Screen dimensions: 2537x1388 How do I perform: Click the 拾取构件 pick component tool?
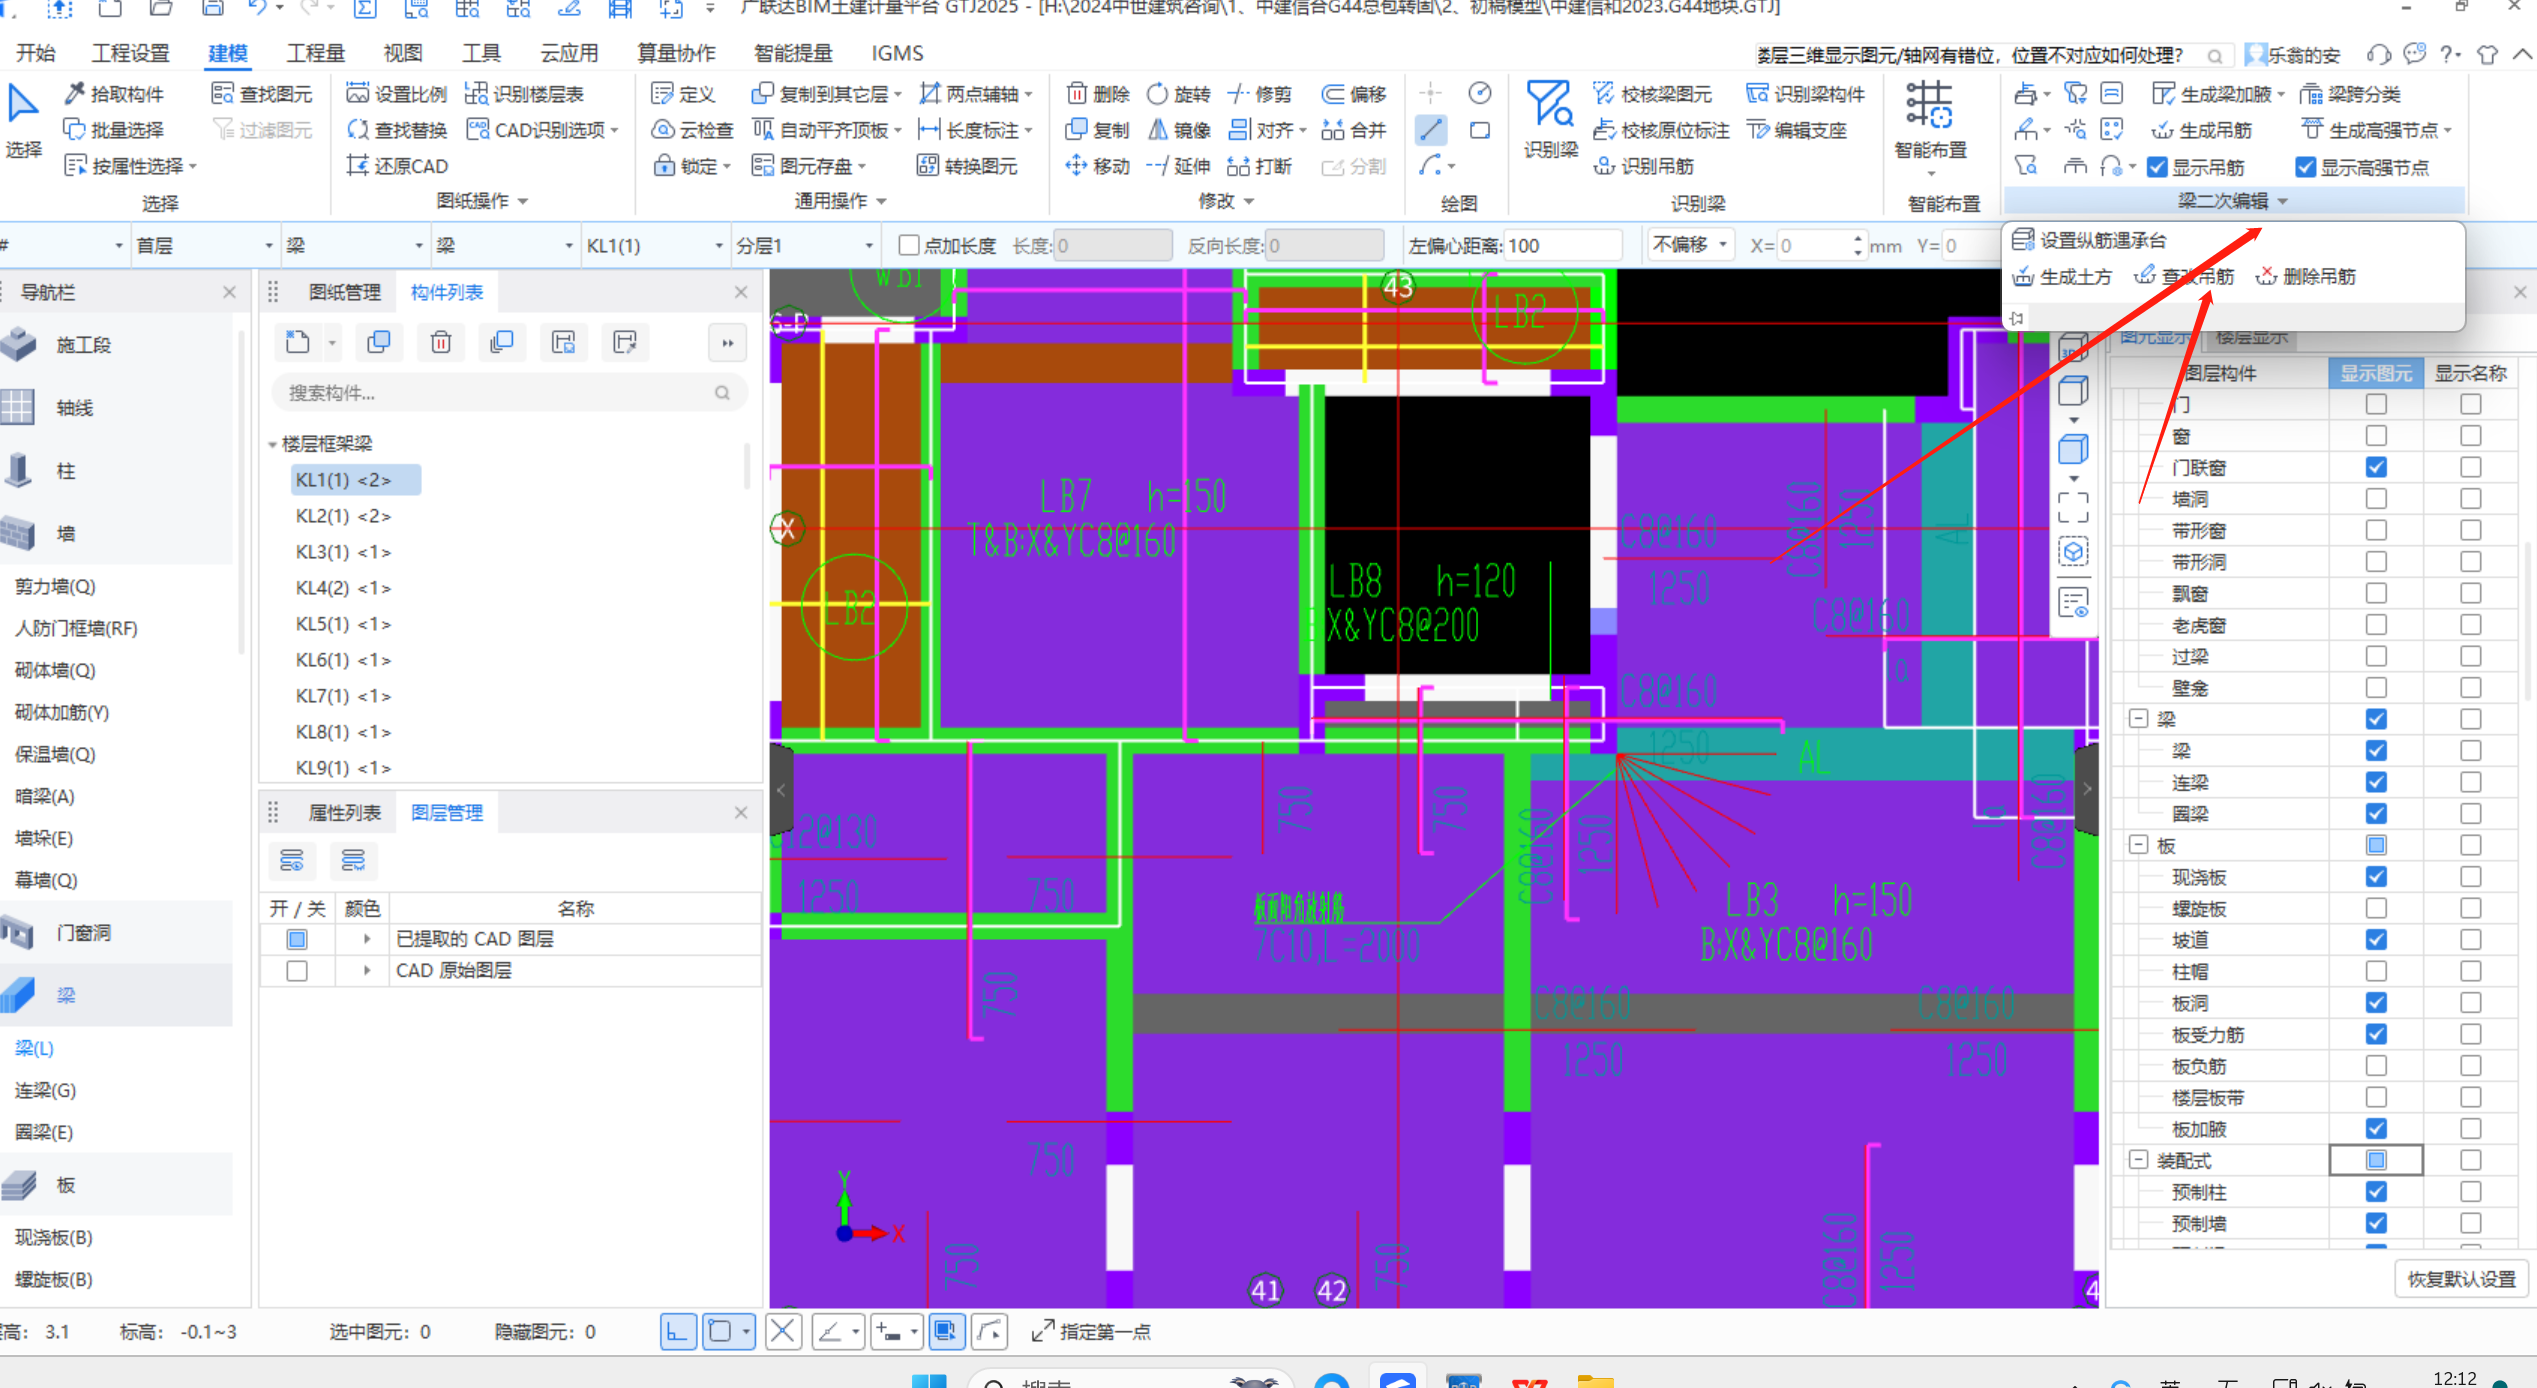coord(113,93)
